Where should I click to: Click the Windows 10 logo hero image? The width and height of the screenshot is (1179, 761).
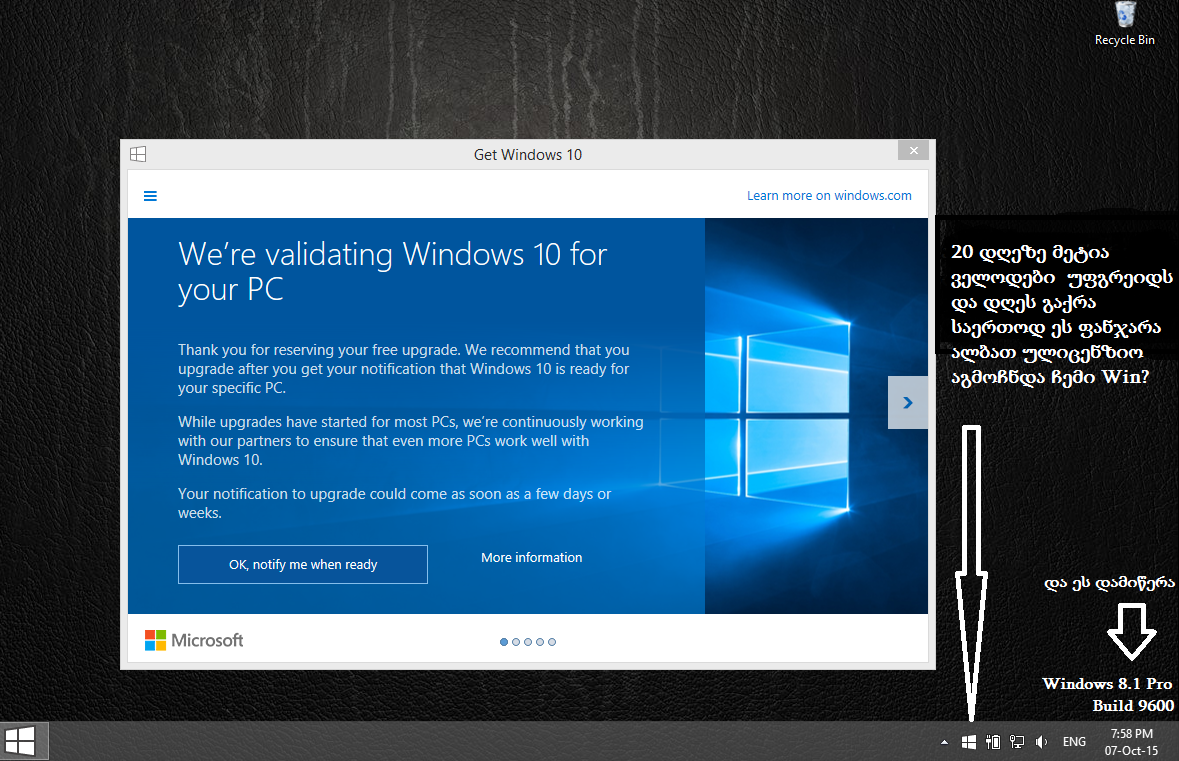(x=816, y=416)
